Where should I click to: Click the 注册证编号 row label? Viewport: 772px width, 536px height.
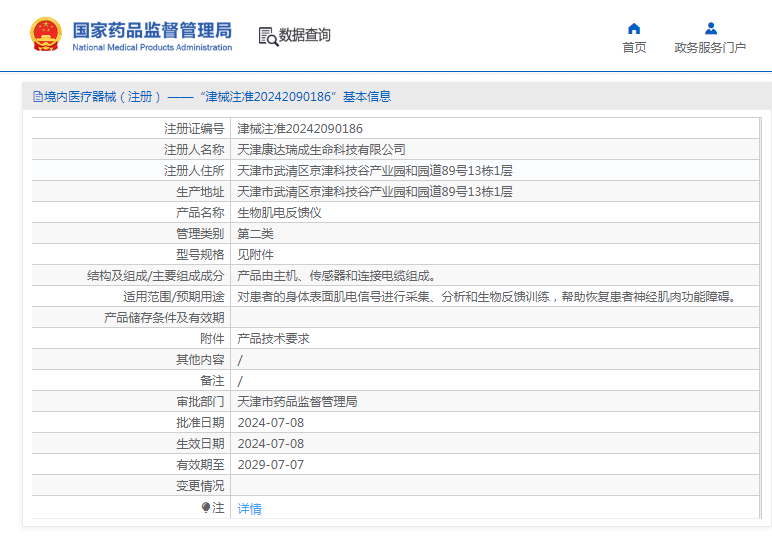[194, 128]
